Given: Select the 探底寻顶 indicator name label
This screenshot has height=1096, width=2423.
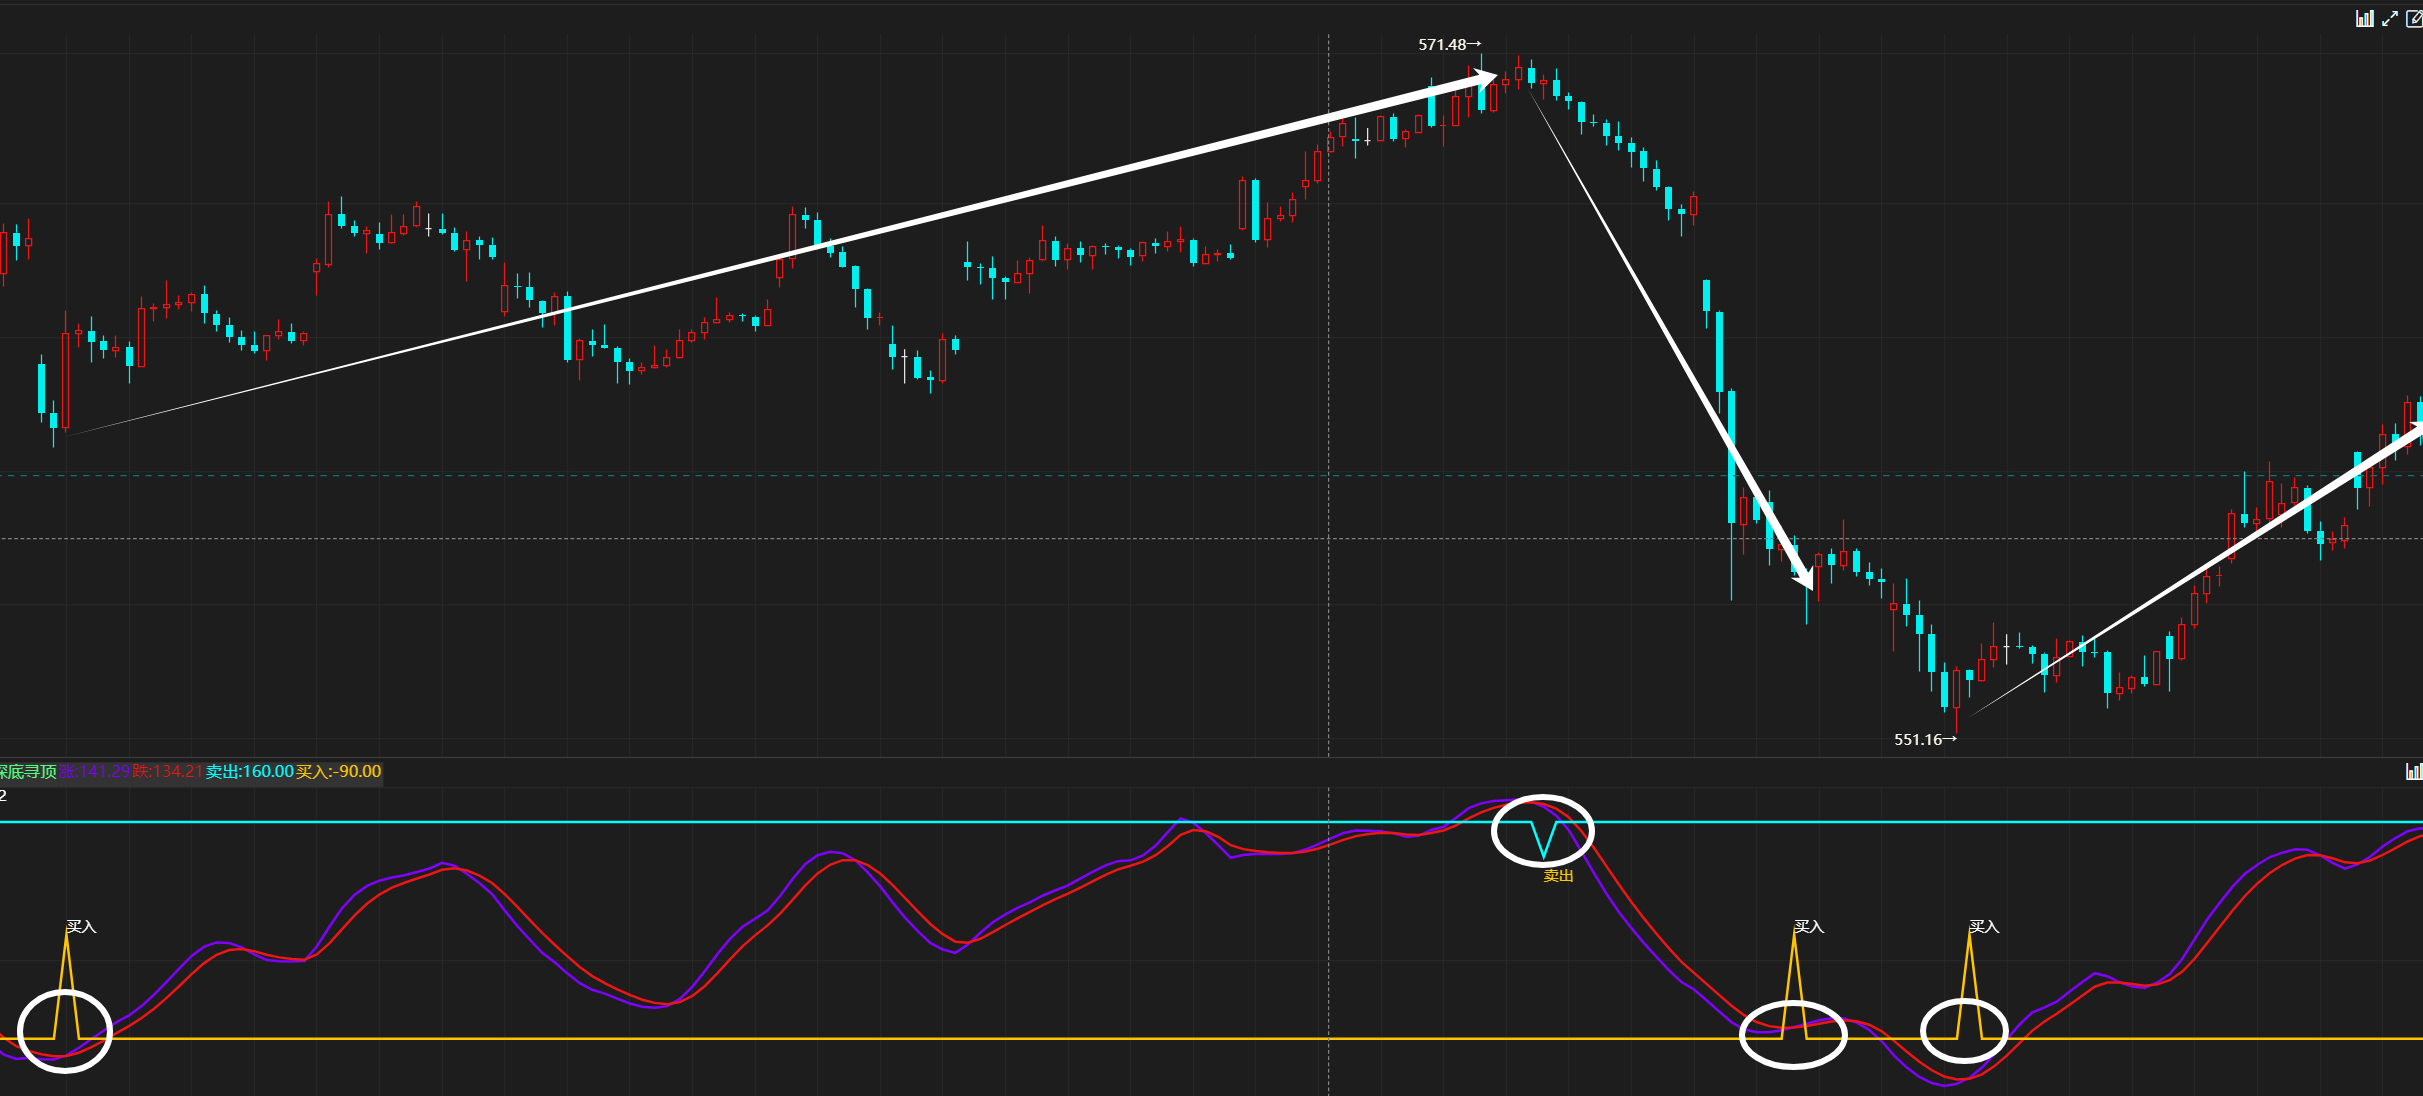Looking at the screenshot, I should coord(28,771).
